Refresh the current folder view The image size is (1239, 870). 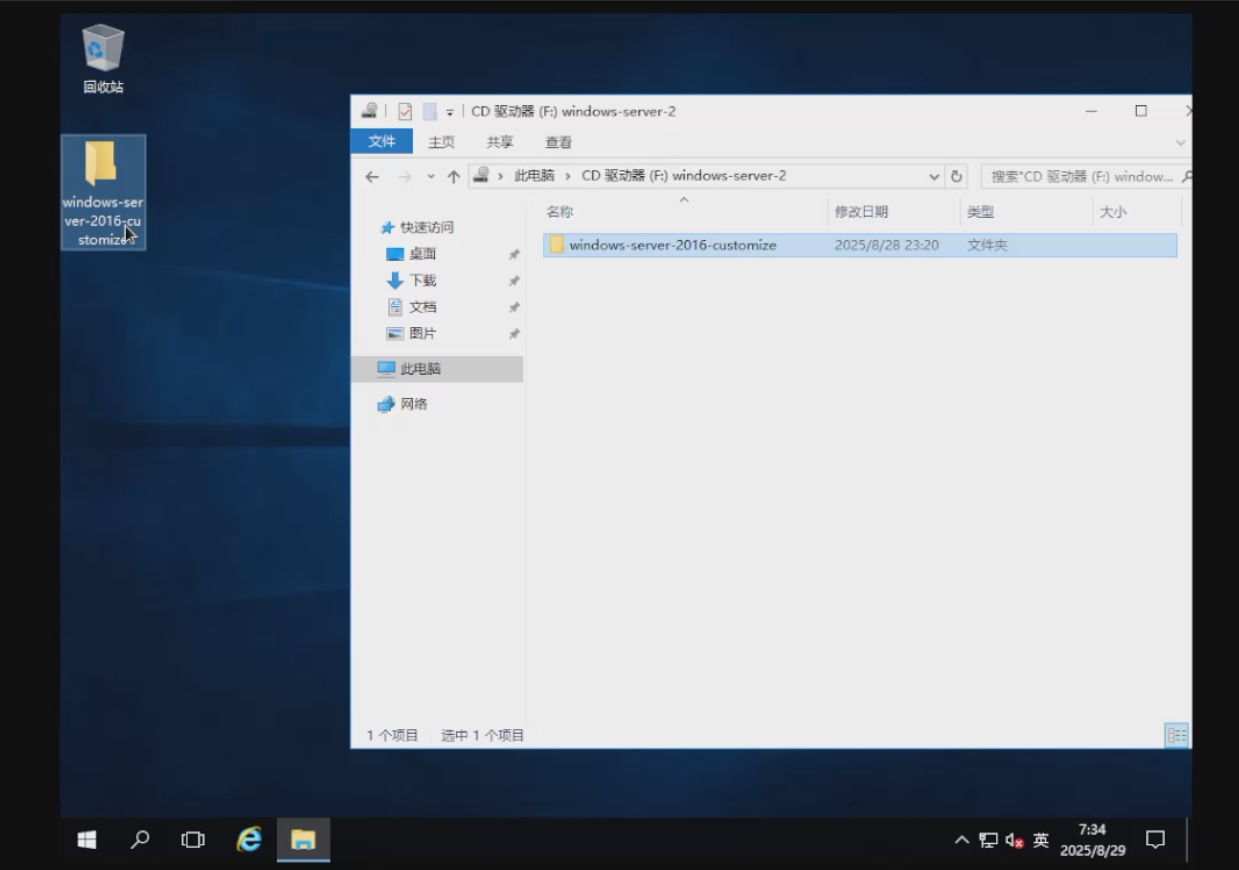pyautogui.click(x=956, y=176)
